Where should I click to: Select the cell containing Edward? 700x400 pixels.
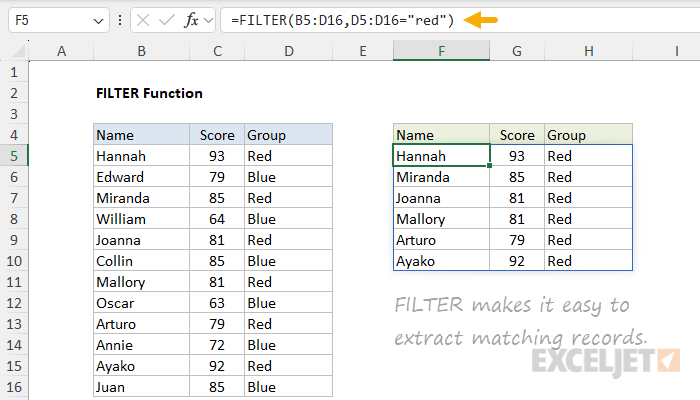[x=142, y=177]
